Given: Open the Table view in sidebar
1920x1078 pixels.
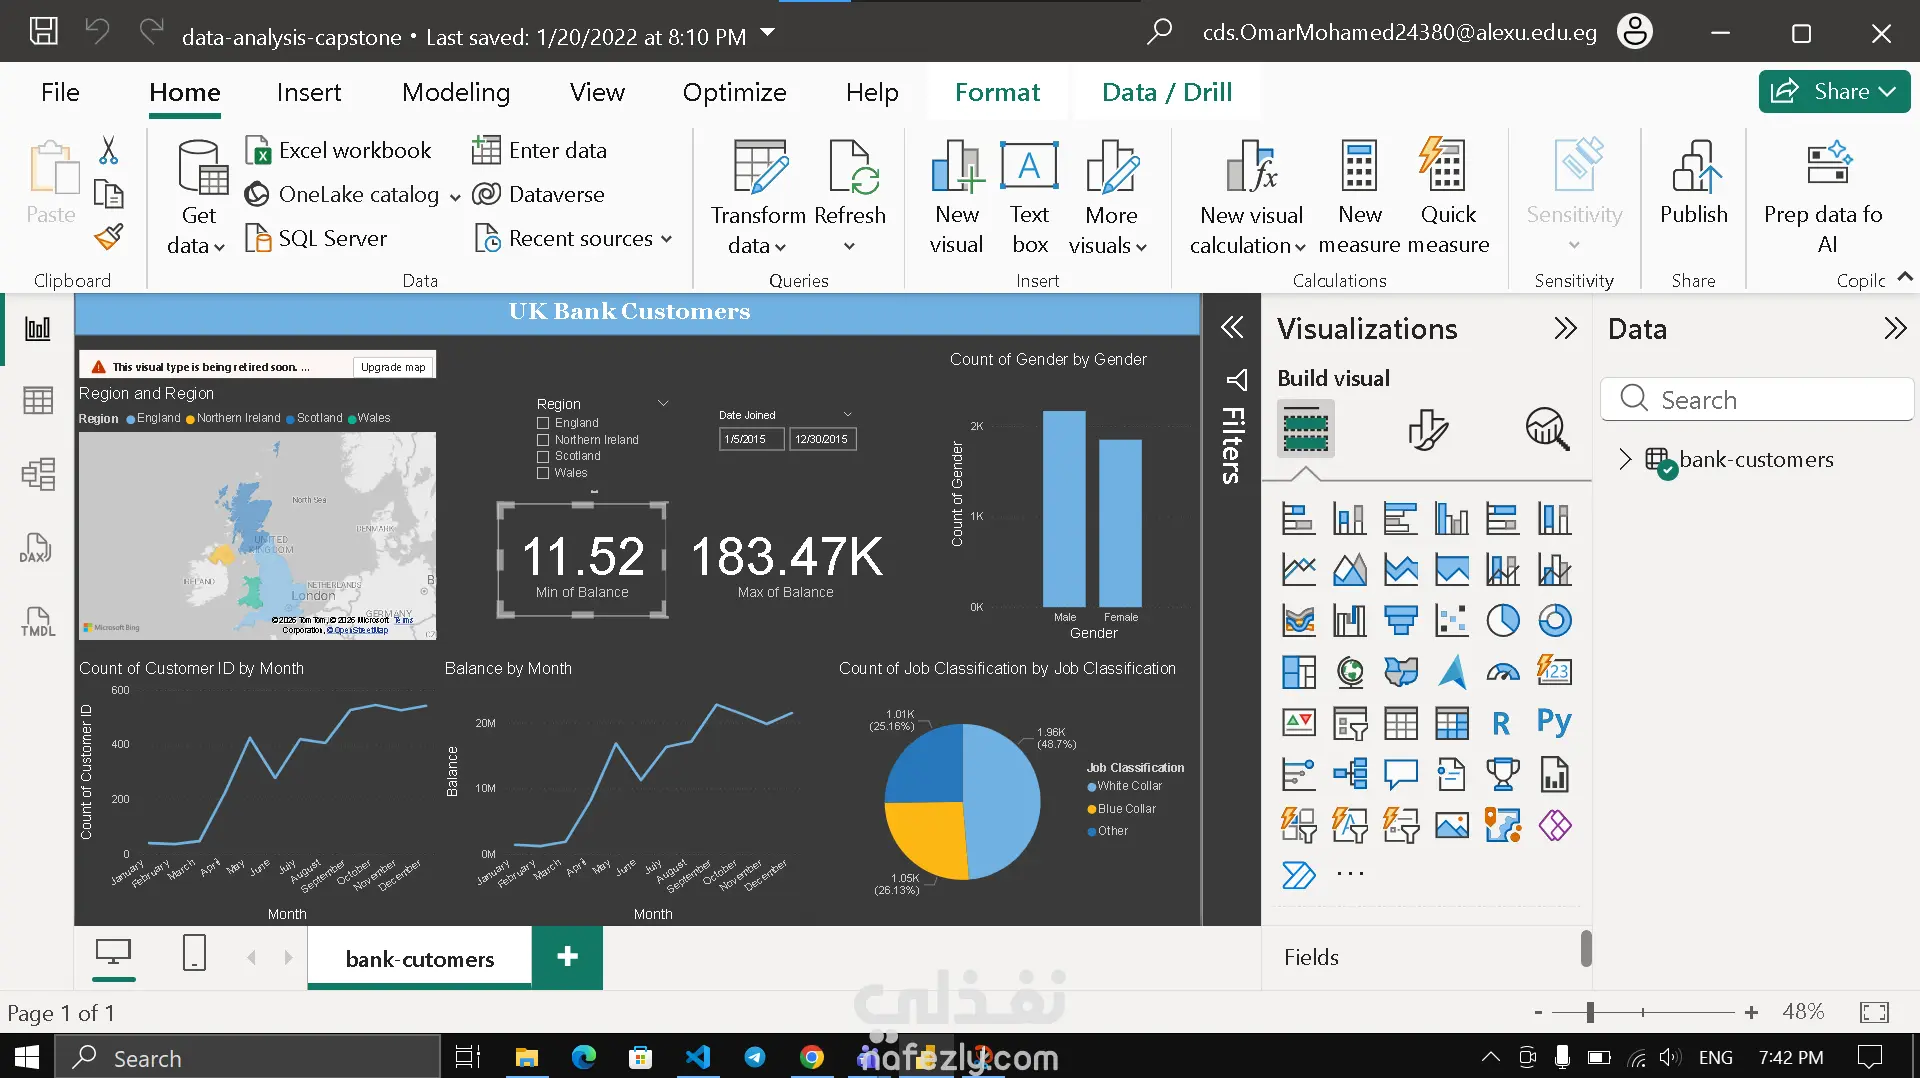Looking at the screenshot, I should [x=38, y=401].
